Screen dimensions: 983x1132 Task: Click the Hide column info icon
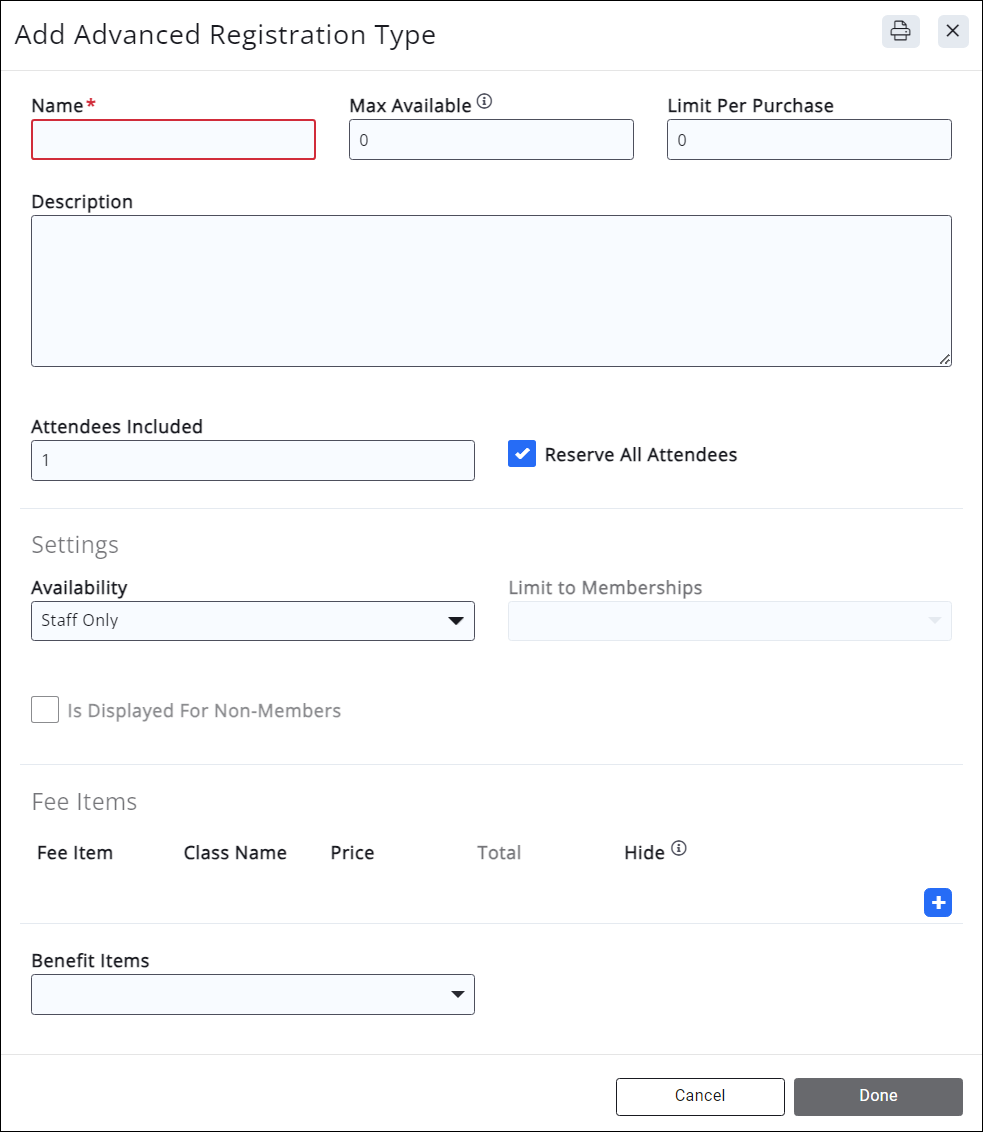point(679,849)
